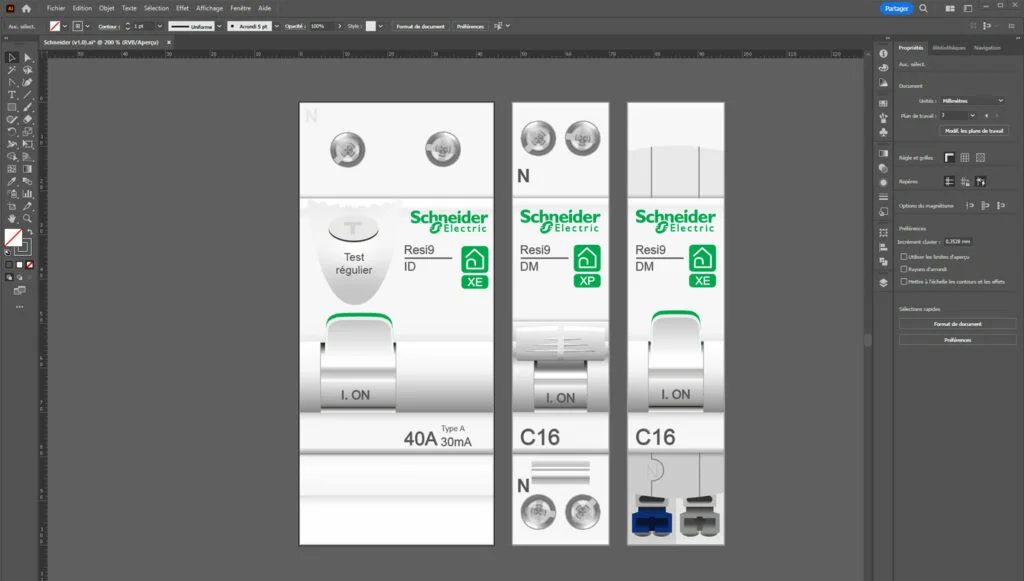Select the Direct Selection (white arrow) tool
The width and height of the screenshot is (1024, 581).
pyautogui.click(x=27, y=57)
